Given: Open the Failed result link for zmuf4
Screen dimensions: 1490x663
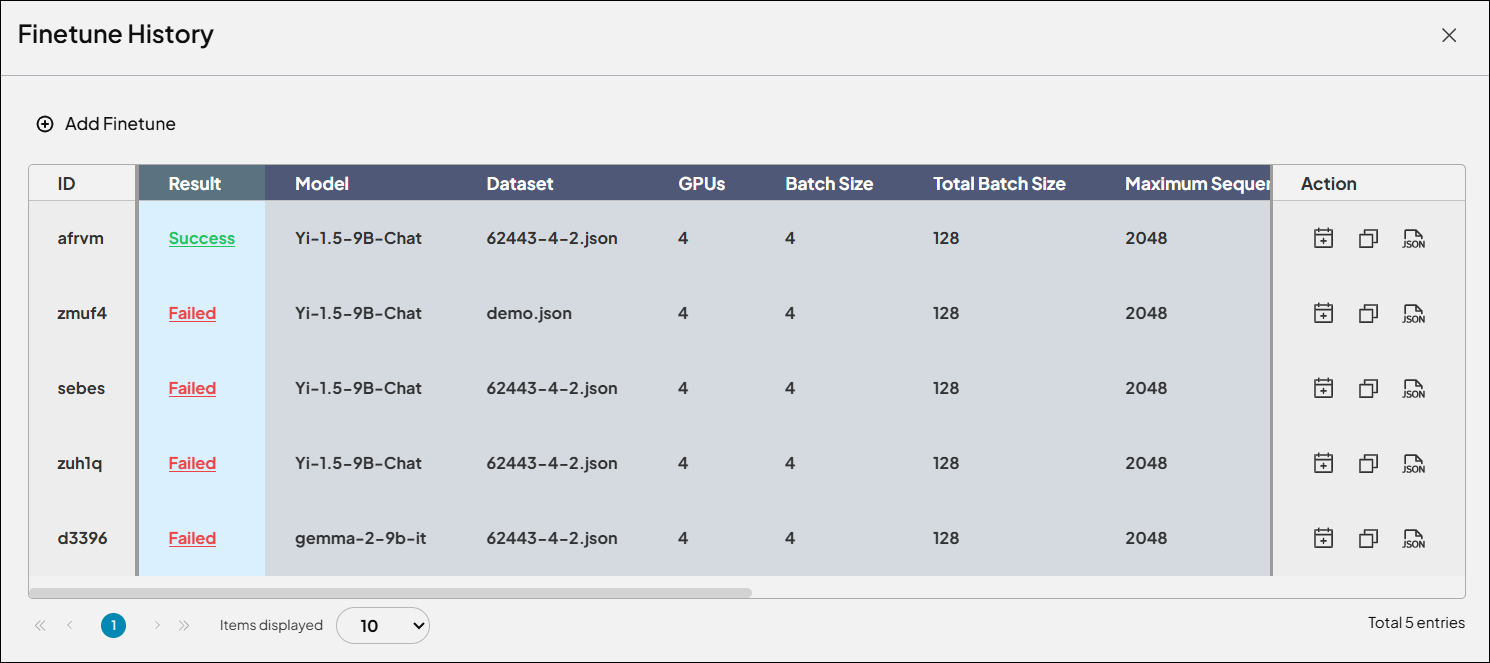Looking at the screenshot, I should 192,313.
